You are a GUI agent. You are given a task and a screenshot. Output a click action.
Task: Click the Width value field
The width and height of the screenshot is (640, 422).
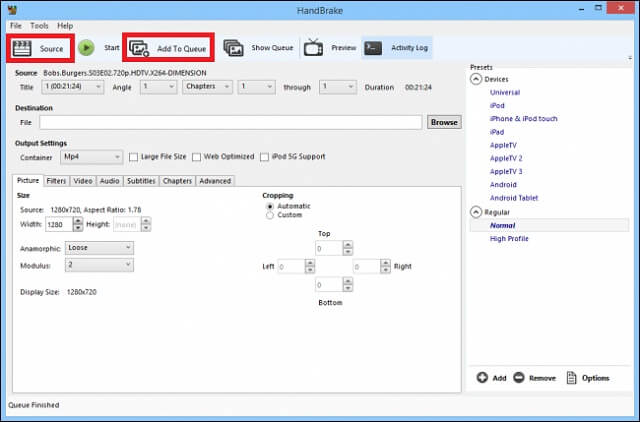[59, 224]
